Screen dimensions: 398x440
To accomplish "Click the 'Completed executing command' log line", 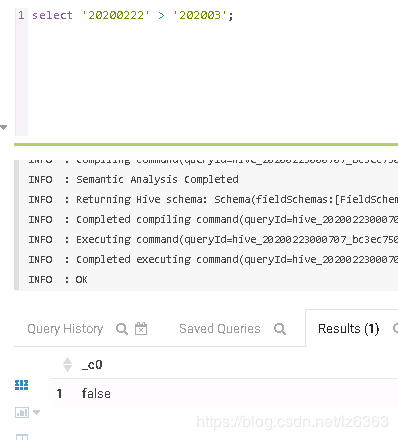I will [x=213, y=259].
